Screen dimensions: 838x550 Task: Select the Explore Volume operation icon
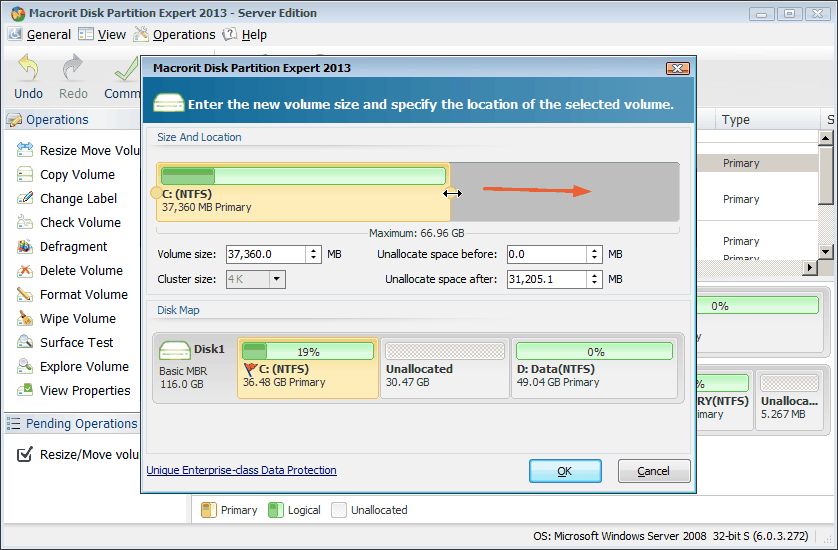[x=25, y=366]
